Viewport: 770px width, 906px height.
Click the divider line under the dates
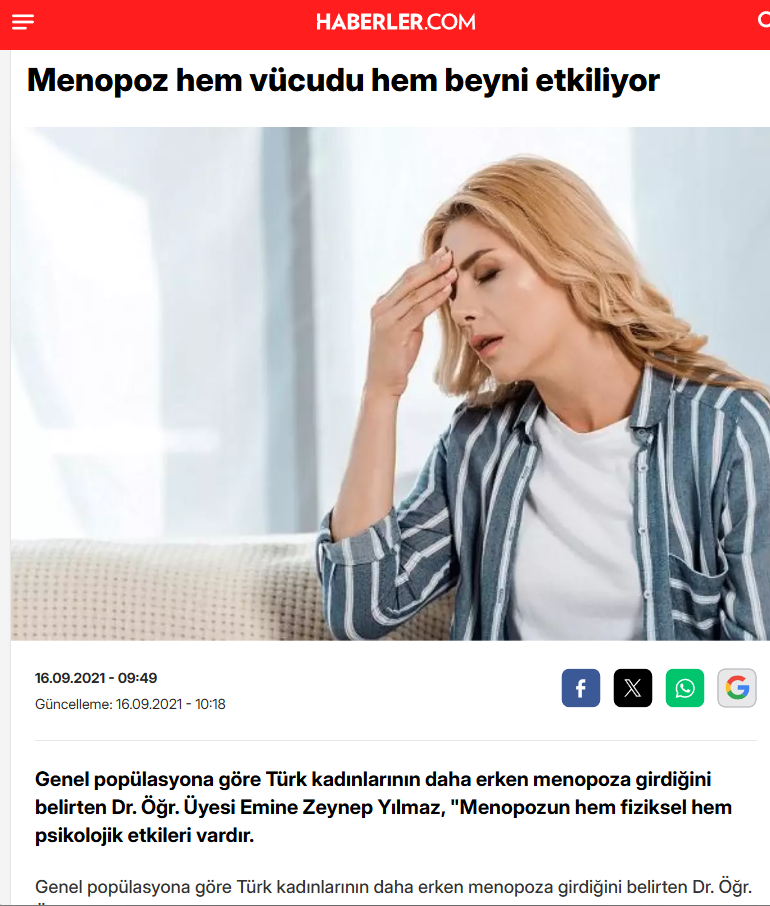pyautogui.click(x=396, y=740)
